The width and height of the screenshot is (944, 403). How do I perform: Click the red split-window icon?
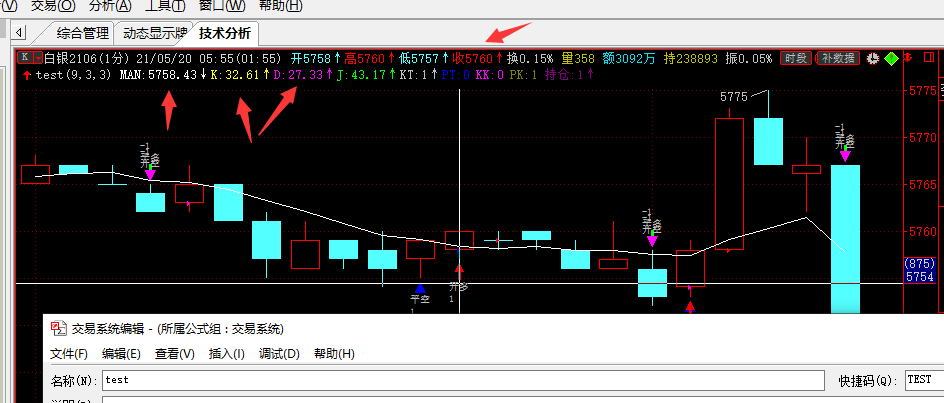(927, 57)
